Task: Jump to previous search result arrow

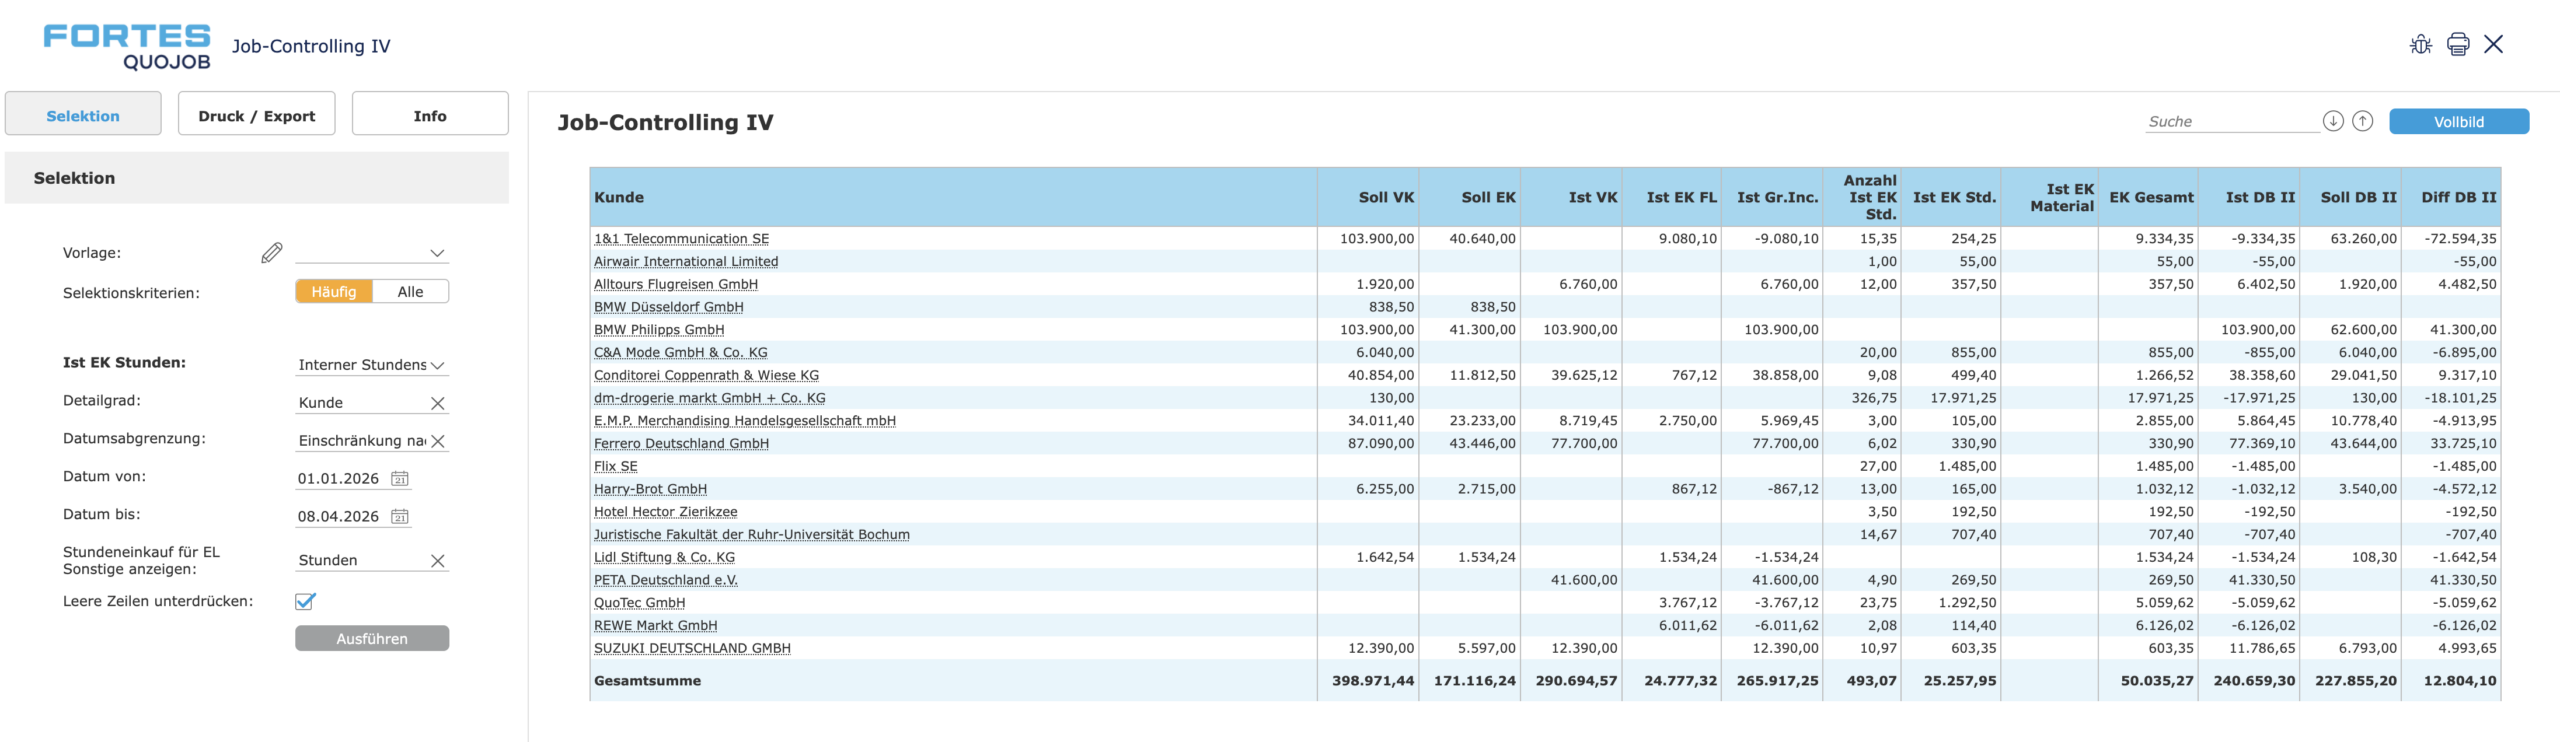Action: [x=2362, y=121]
